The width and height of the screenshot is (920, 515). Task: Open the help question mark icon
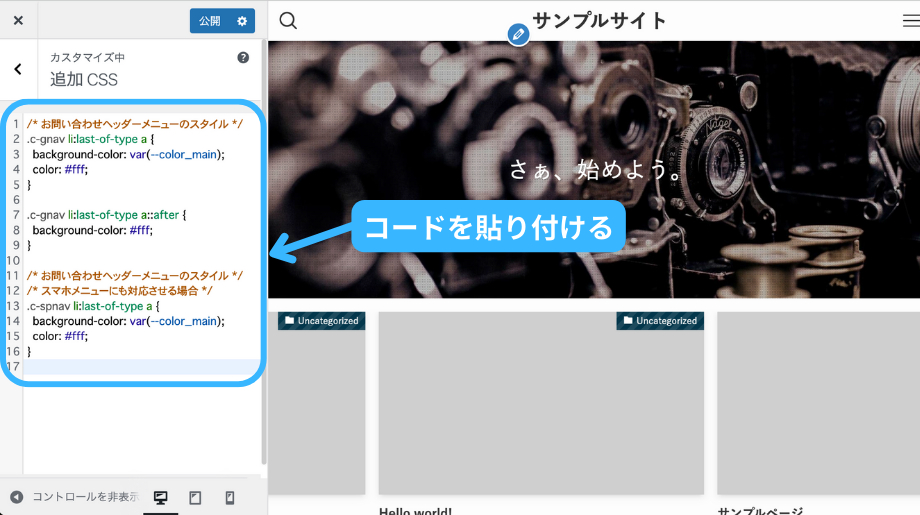[243, 58]
